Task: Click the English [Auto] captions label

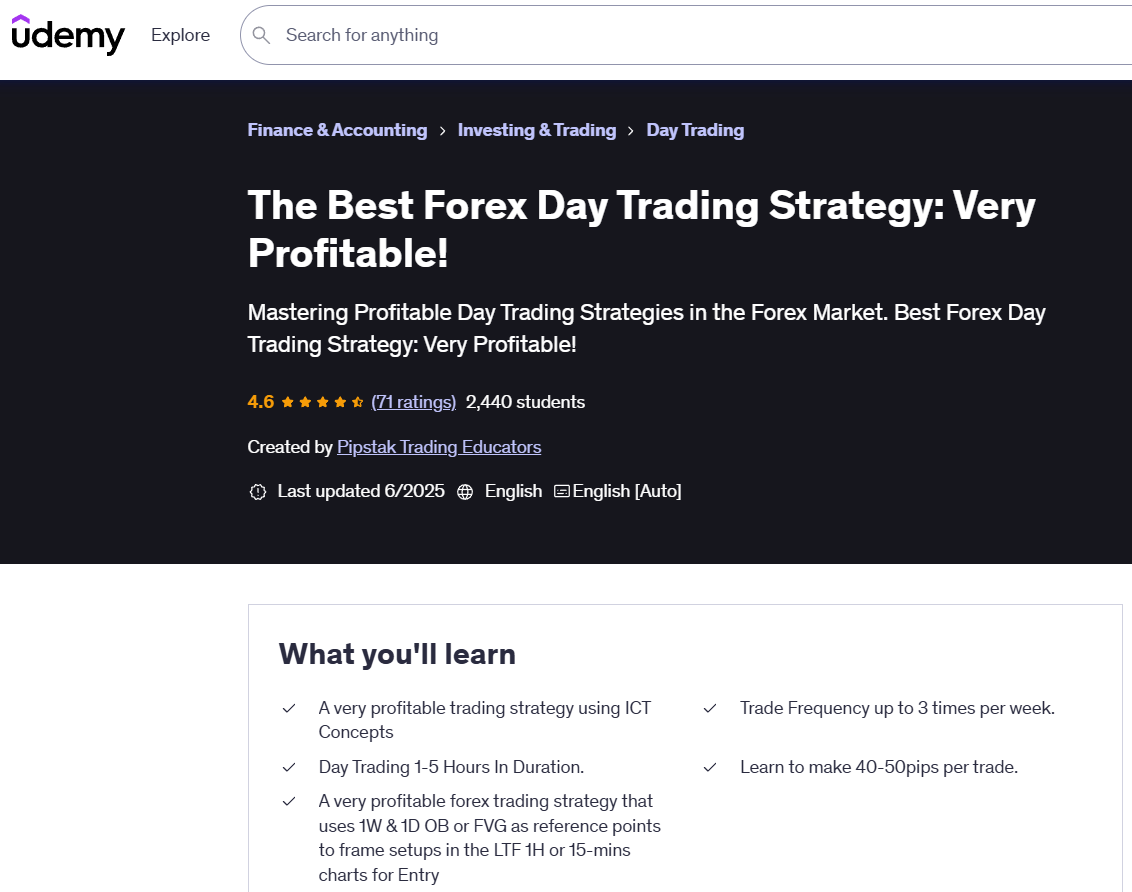Action: (627, 491)
